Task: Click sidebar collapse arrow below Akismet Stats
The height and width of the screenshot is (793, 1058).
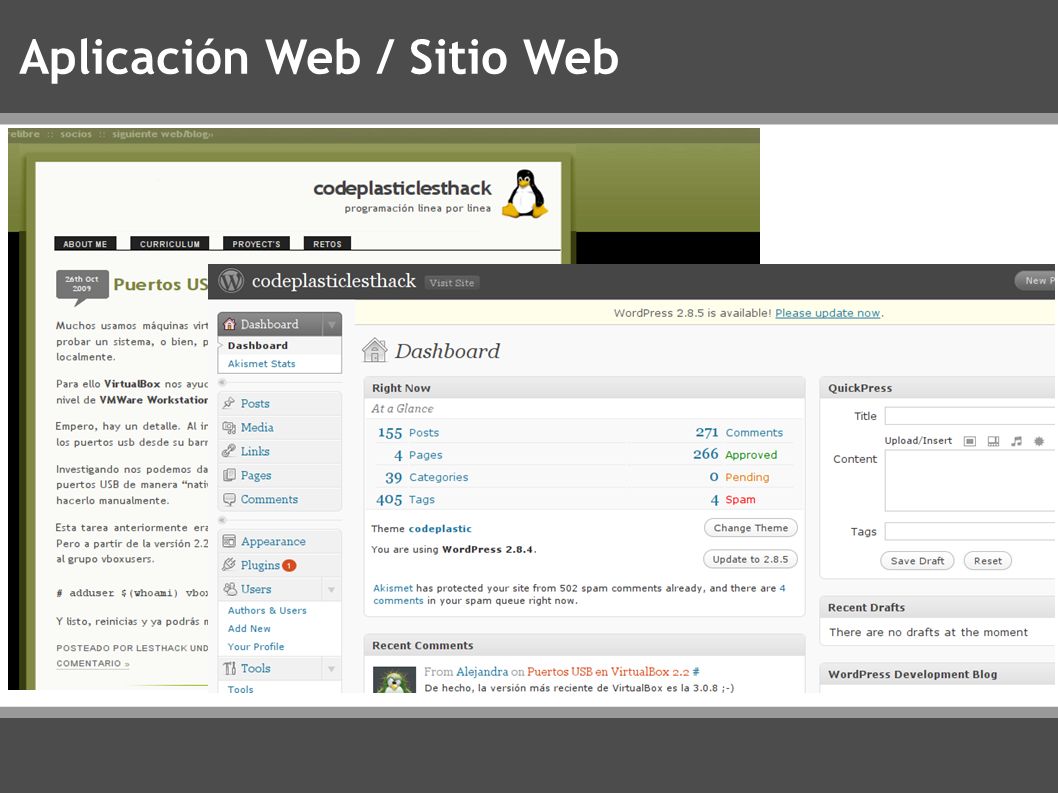Action: click(x=222, y=382)
